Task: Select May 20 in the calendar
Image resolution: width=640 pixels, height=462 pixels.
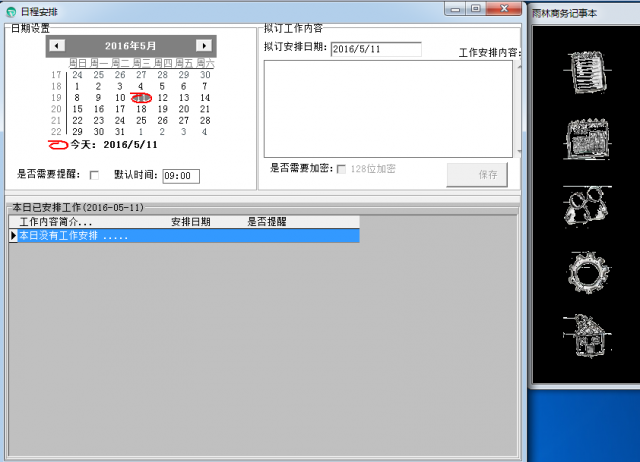Action: click(x=184, y=109)
